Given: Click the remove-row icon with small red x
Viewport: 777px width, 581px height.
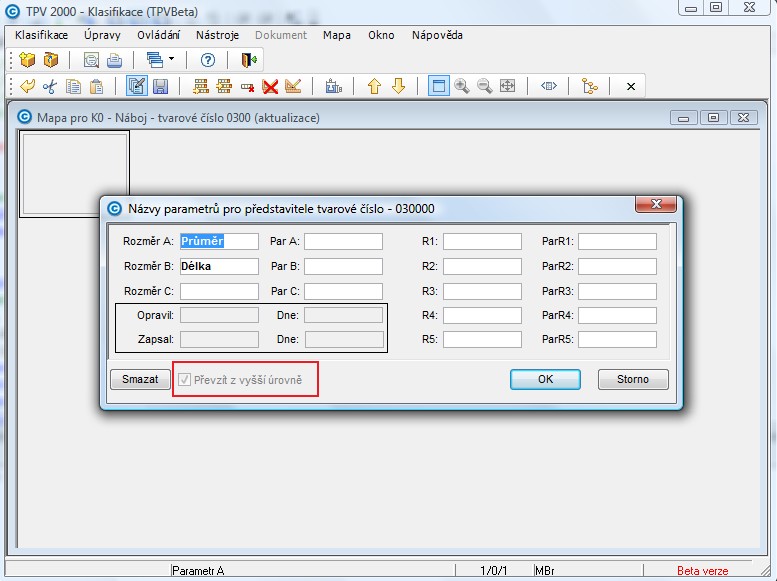Looking at the screenshot, I should pyautogui.click(x=247, y=87).
